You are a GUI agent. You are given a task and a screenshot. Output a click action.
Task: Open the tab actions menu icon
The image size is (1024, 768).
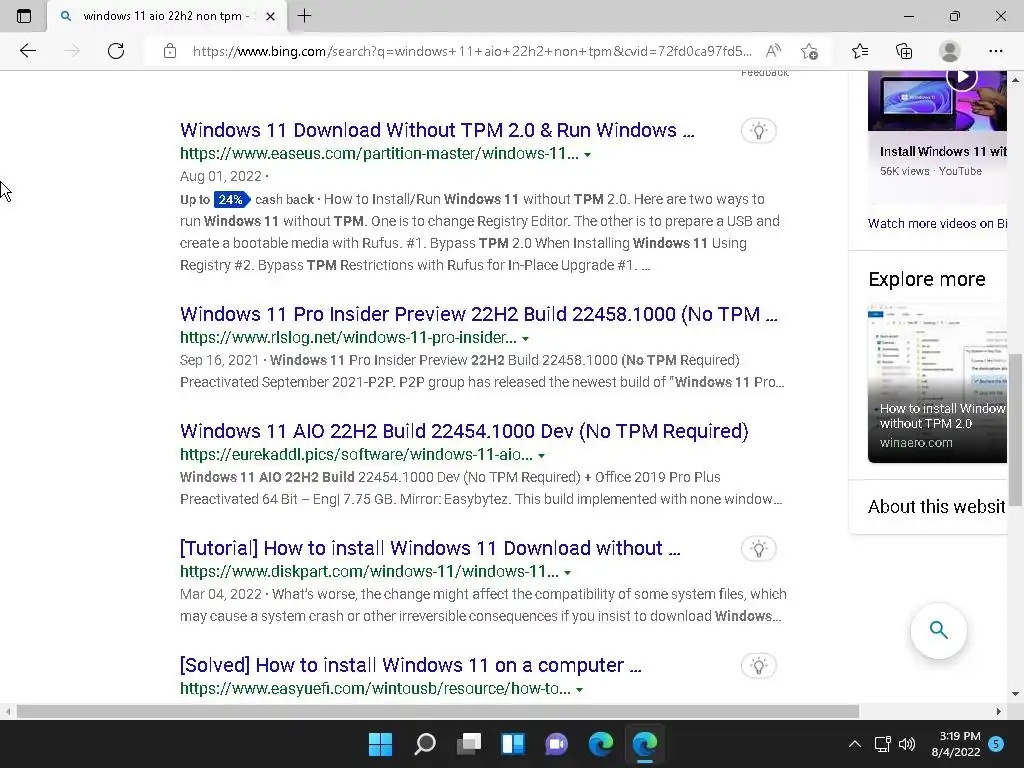tap(24, 16)
